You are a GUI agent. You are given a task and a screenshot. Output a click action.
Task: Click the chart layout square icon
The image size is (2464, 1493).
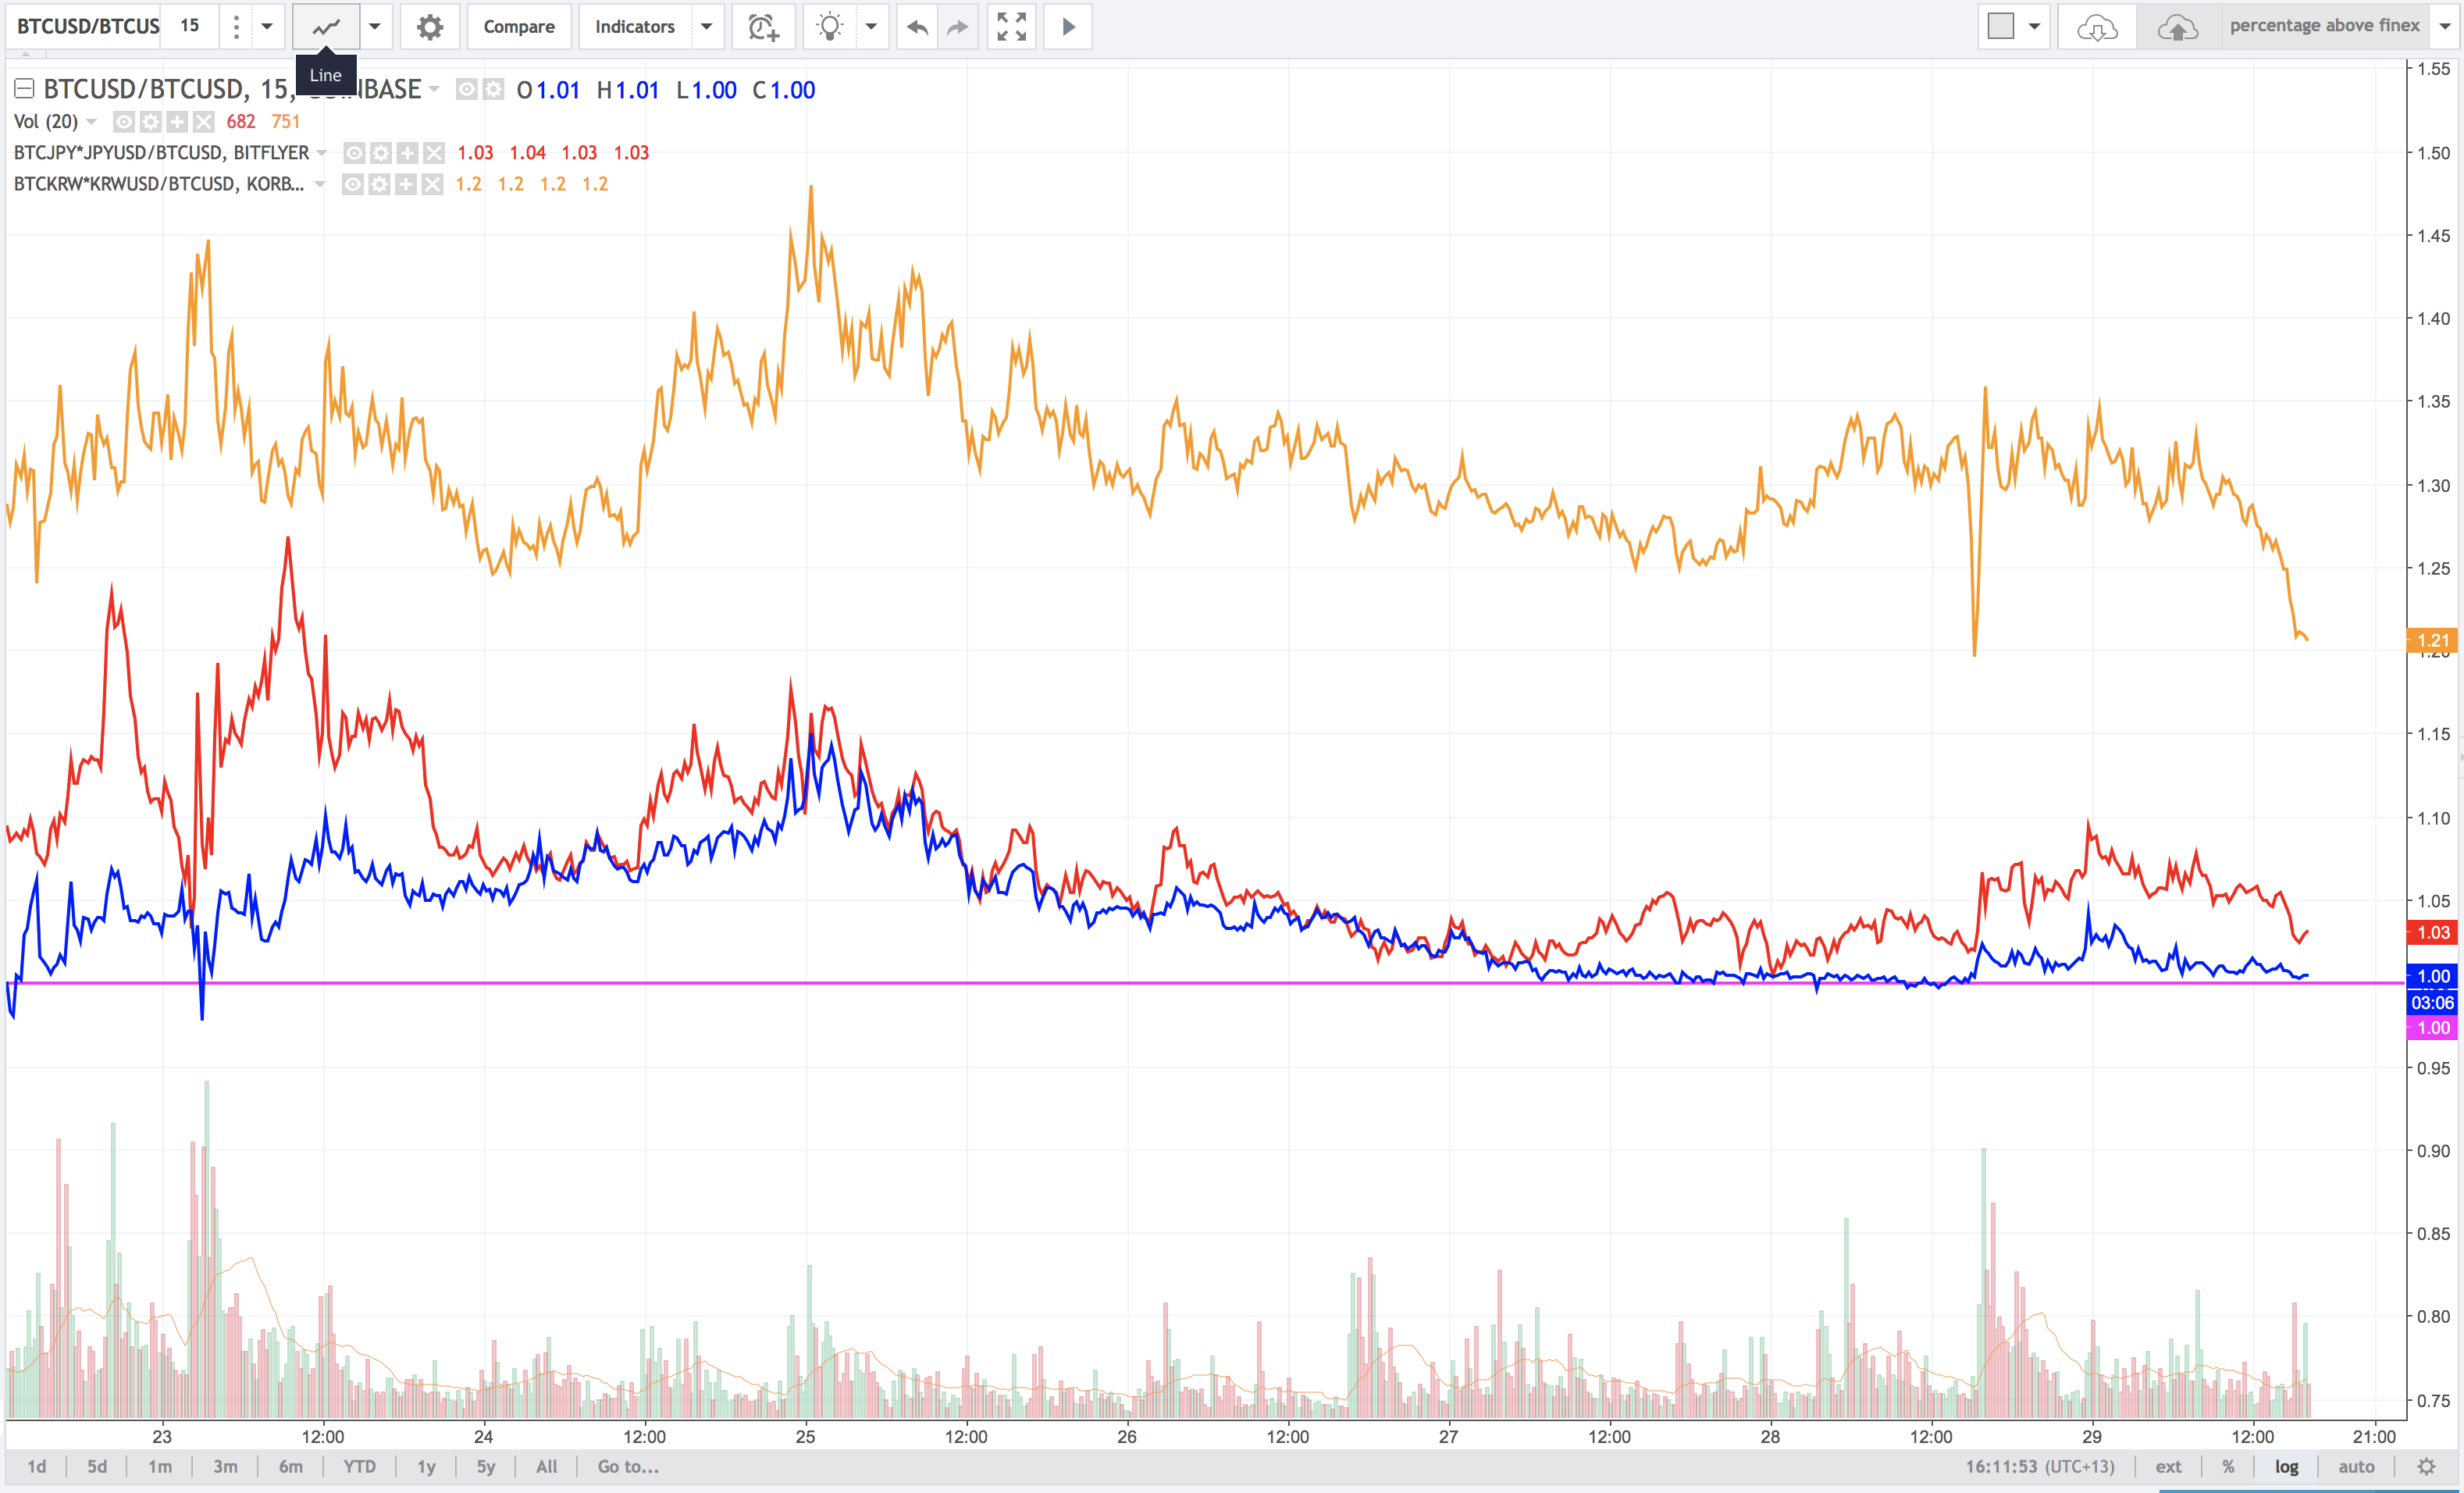click(2001, 26)
